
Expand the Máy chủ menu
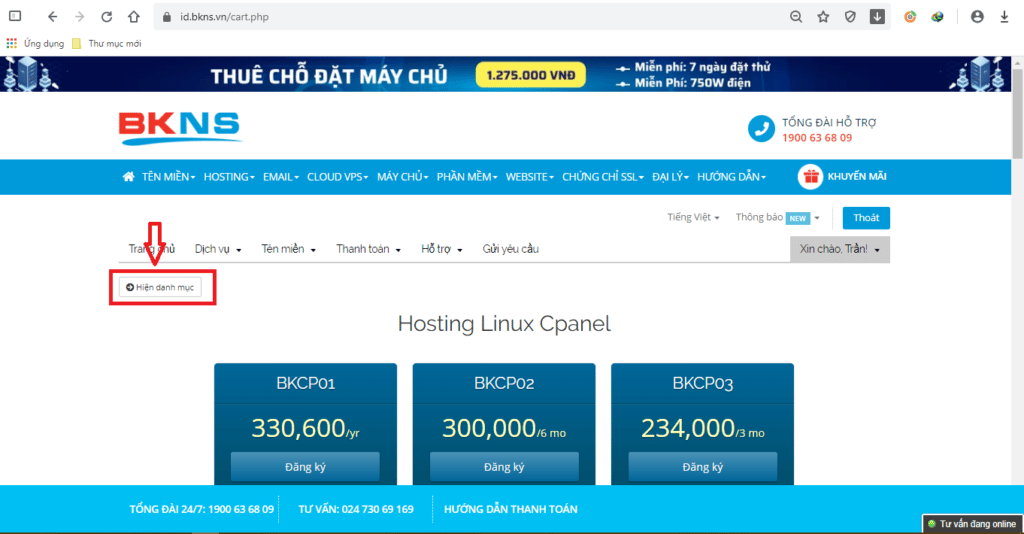tap(402, 177)
